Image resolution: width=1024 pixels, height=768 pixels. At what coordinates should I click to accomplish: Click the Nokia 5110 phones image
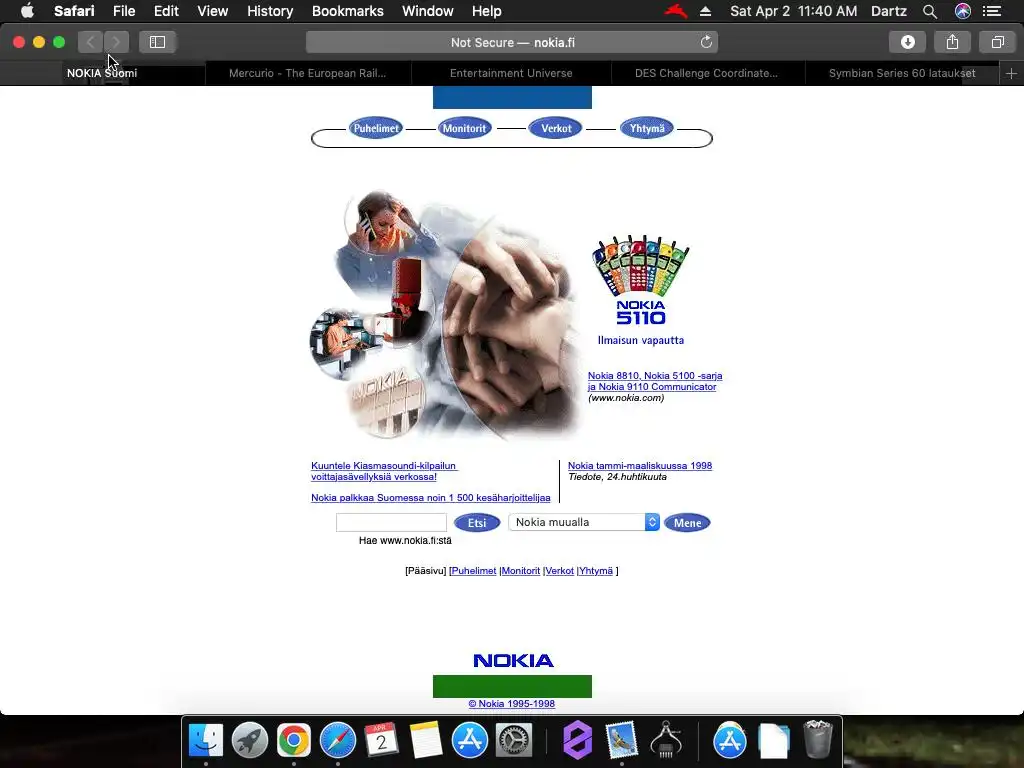(640, 280)
